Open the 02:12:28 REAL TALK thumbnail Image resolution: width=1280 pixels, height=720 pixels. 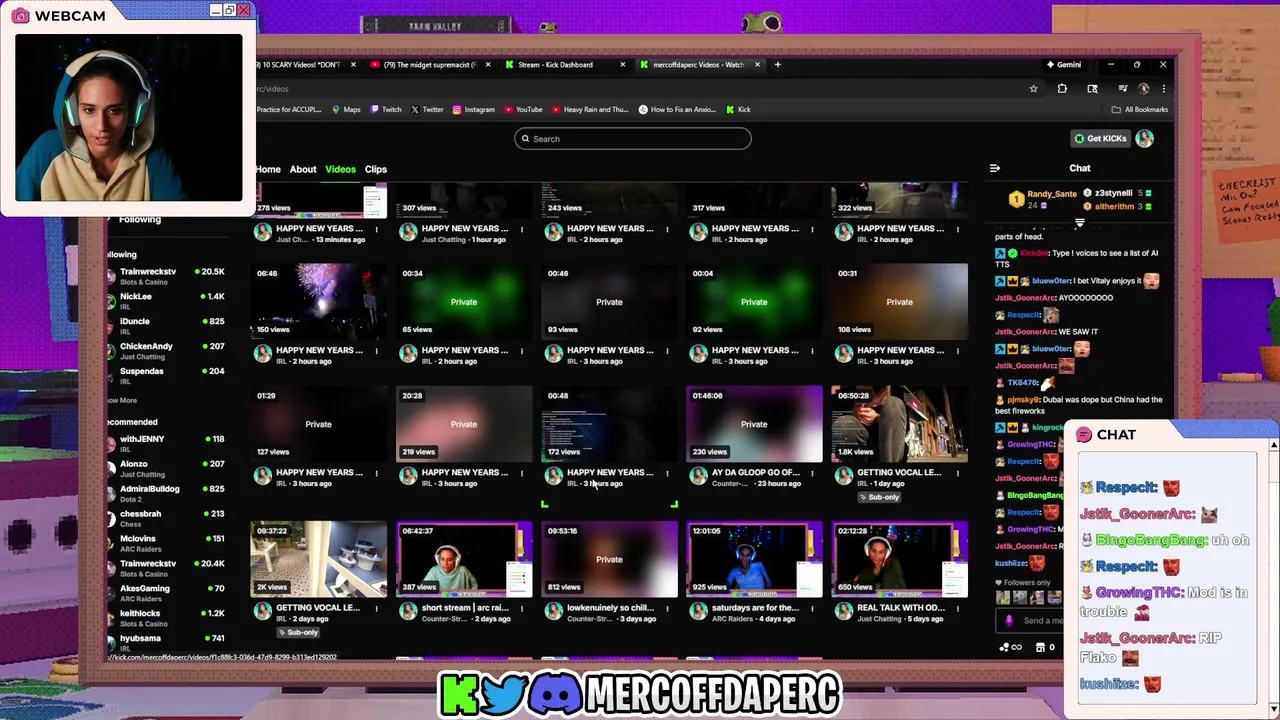click(899, 559)
